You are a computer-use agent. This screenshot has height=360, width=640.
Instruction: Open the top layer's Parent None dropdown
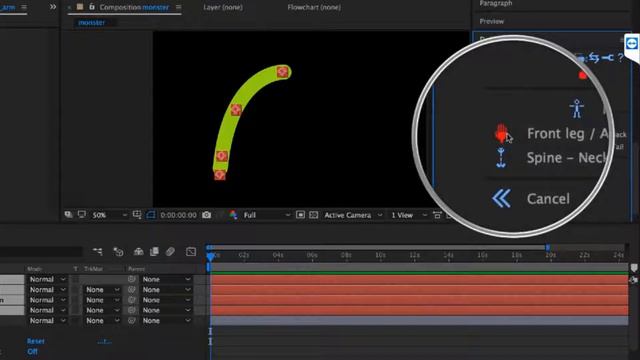point(166,279)
